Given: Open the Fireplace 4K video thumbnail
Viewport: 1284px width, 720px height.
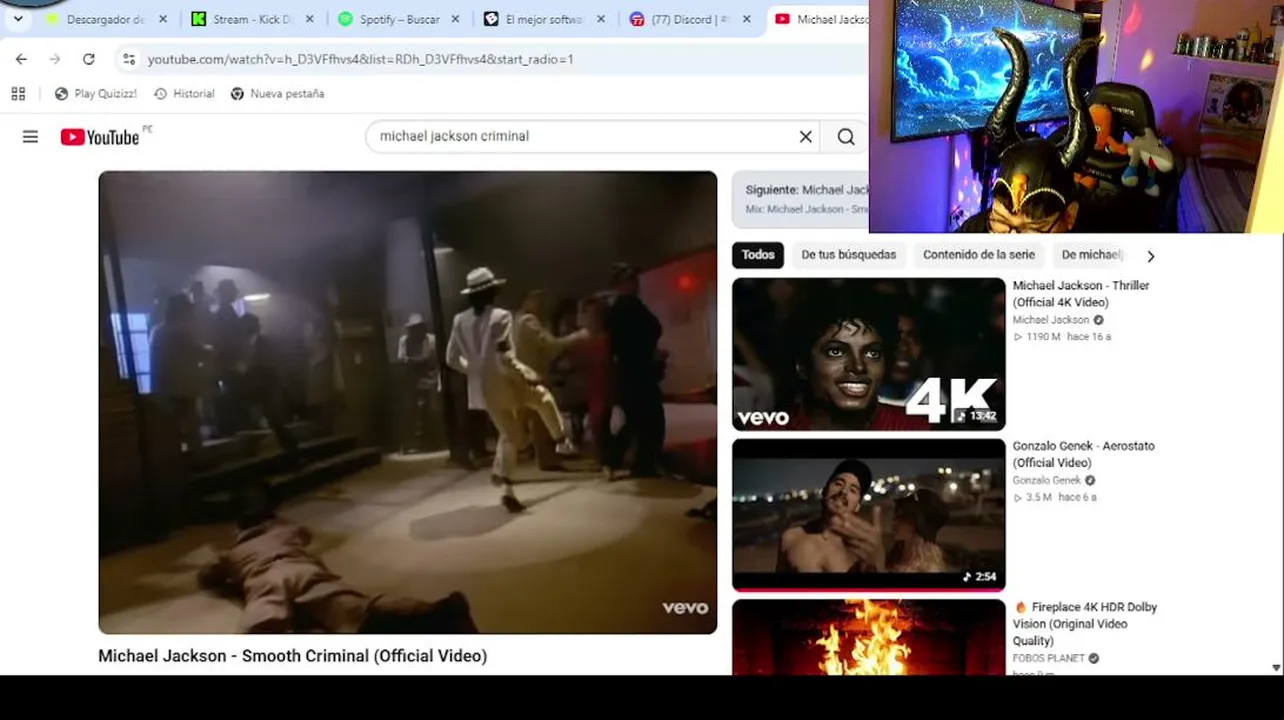Looking at the screenshot, I should 869,637.
